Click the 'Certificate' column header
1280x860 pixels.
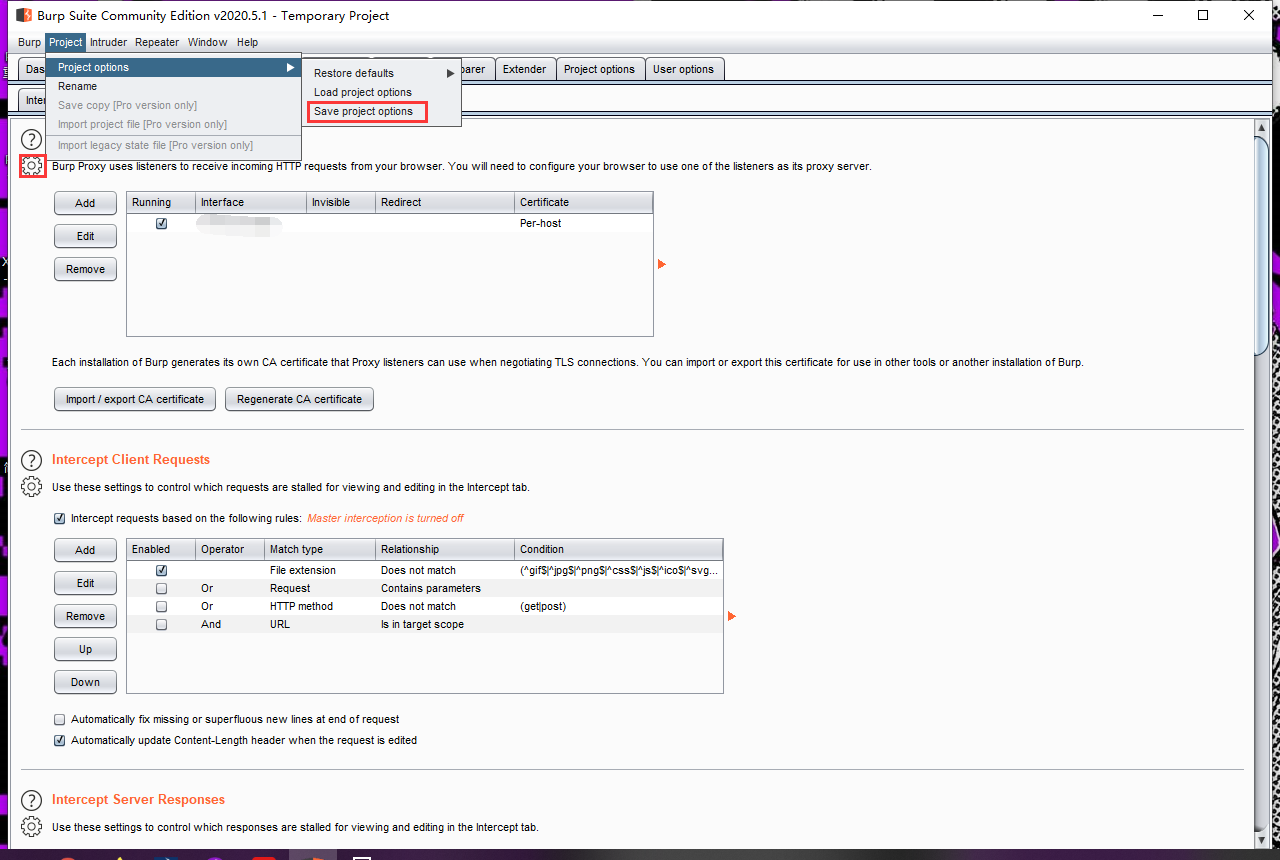pos(584,202)
